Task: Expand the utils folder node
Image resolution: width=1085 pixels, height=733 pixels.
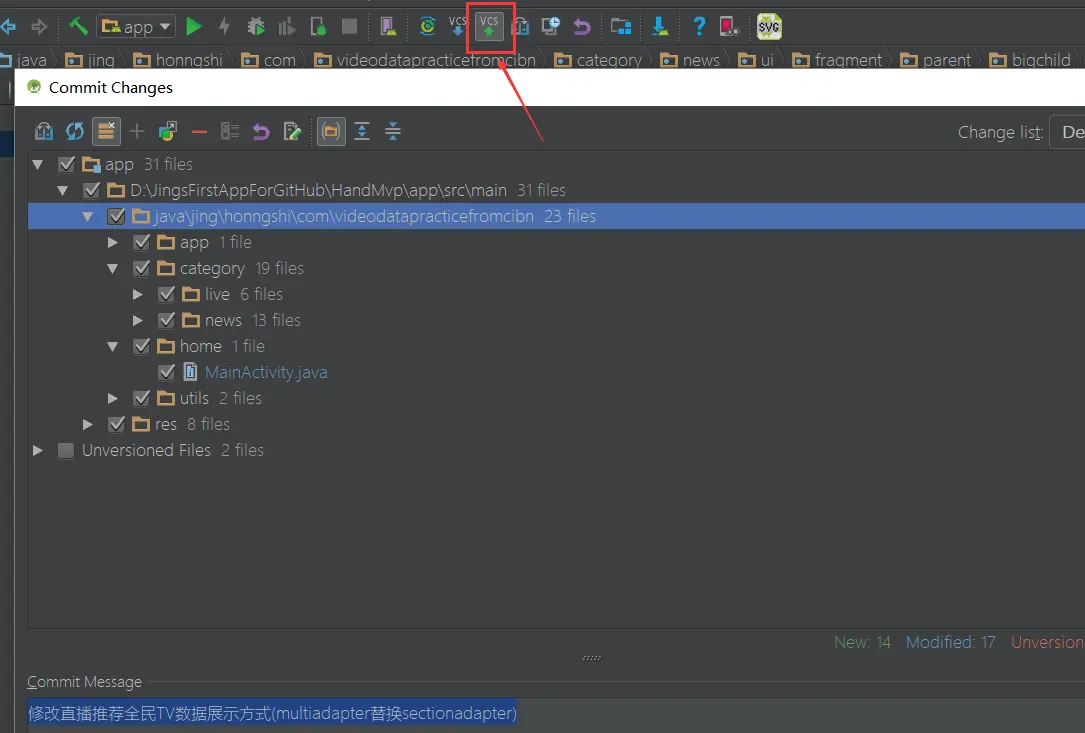Action: click(x=112, y=398)
